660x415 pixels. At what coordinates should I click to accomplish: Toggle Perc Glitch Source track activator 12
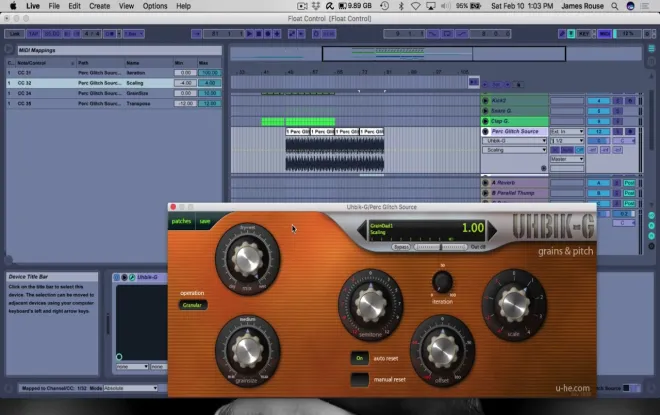coord(599,131)
